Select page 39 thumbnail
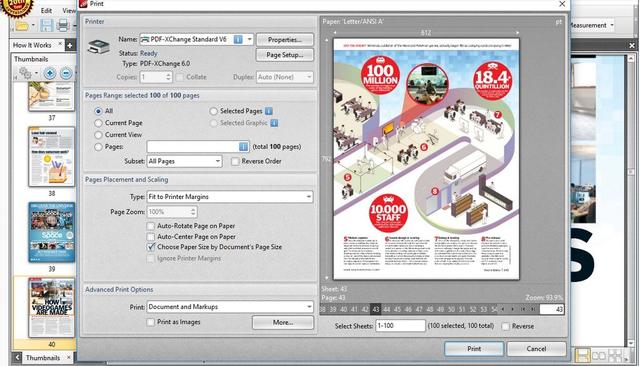The height and width of the screenshot is (366, 640). (51, 232)
